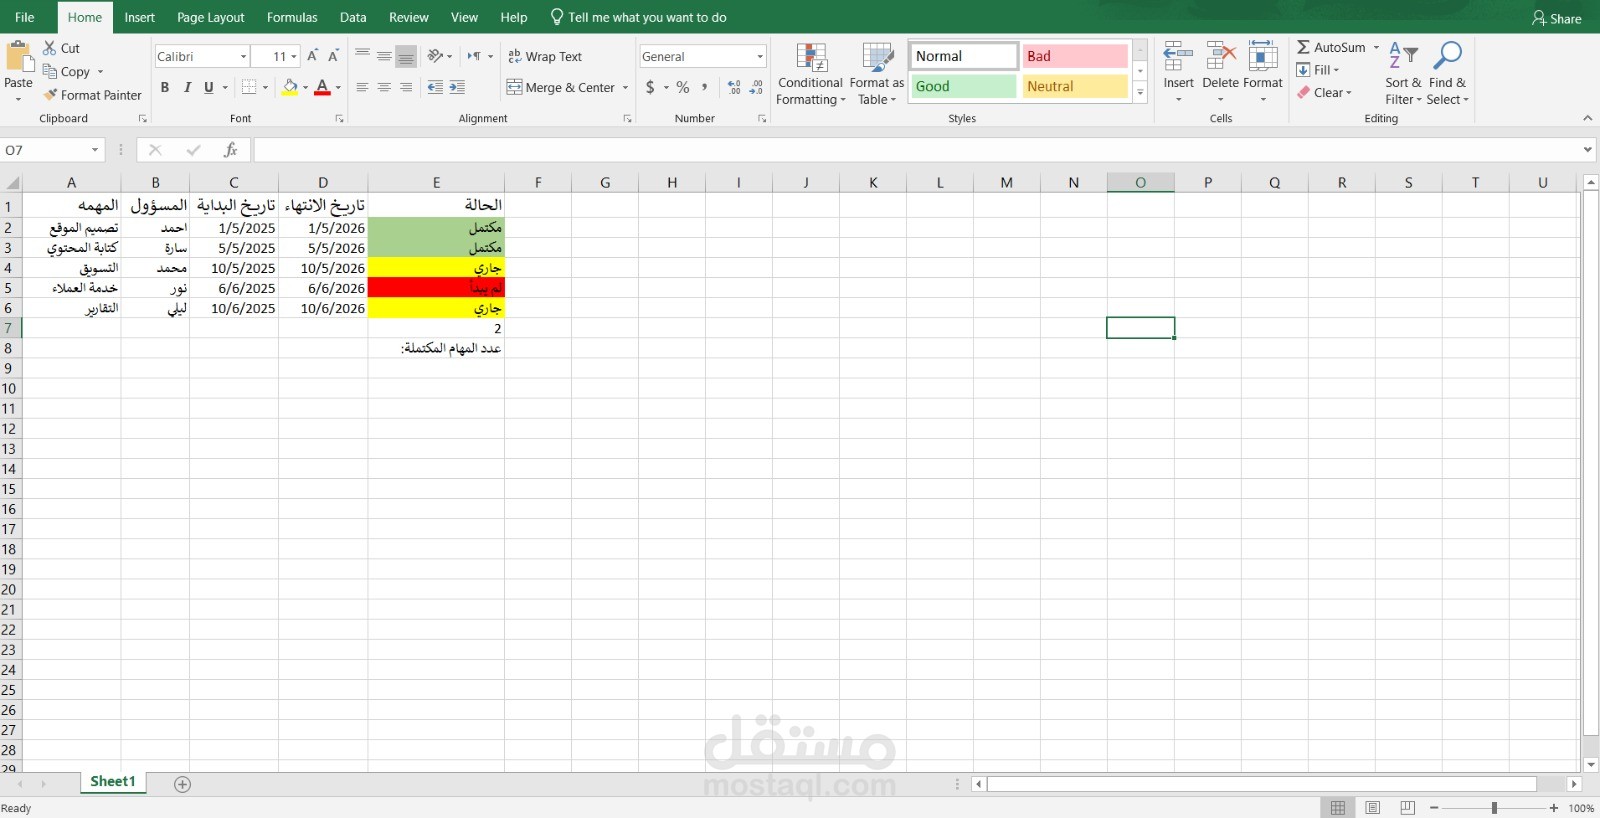
Task: Open the font size 11 dropdown
Action: [x=294, y=57]
